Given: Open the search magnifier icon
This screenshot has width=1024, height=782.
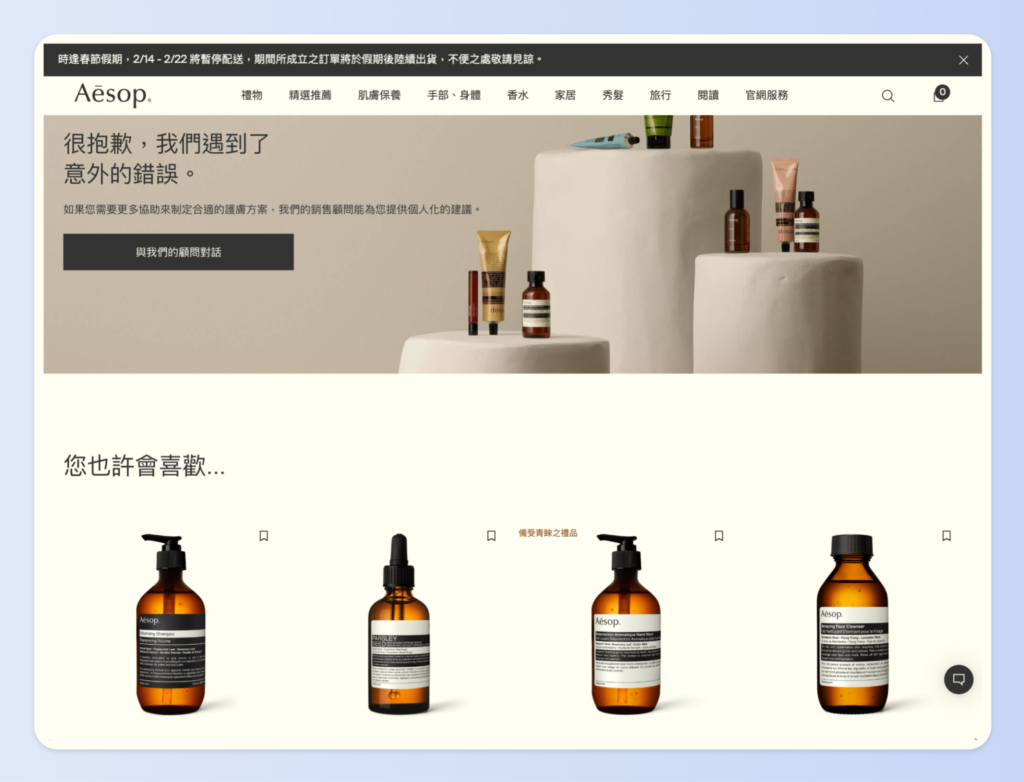Looking at the screenshot, I should (888, 96).
